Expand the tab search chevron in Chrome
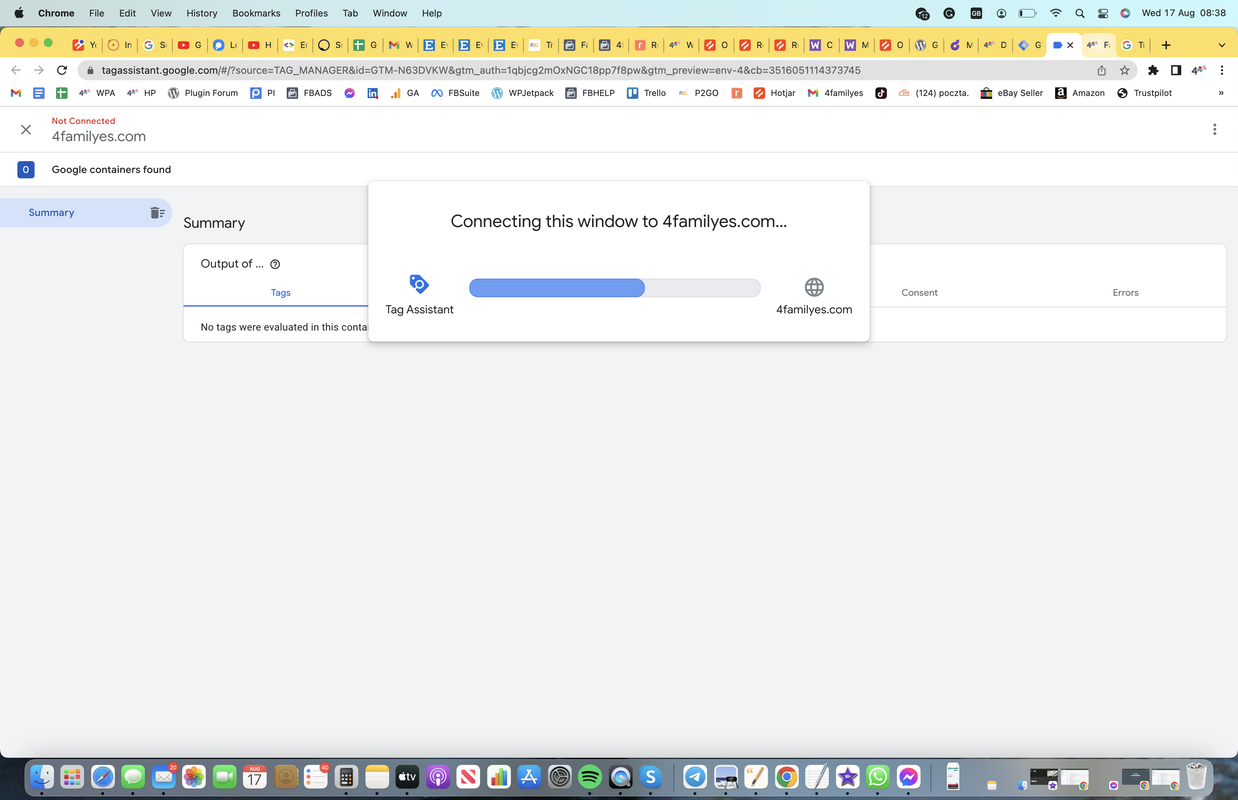Viewport: 1238px width, 800px height. click(1221, 45)
